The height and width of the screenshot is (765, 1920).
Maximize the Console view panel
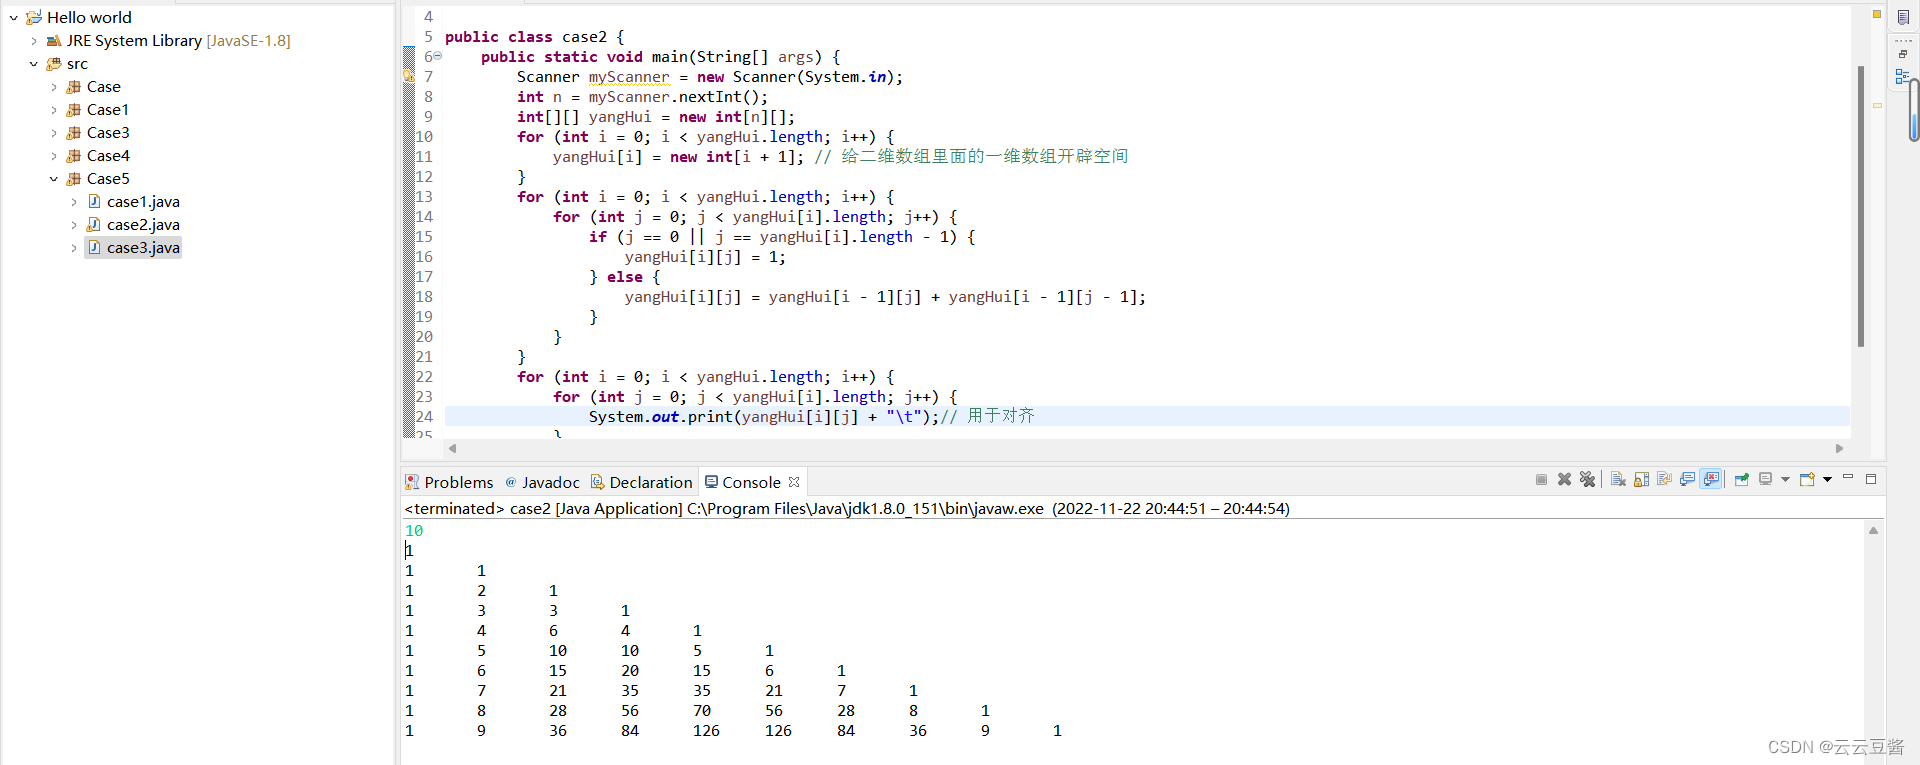tap(1871, 479)
